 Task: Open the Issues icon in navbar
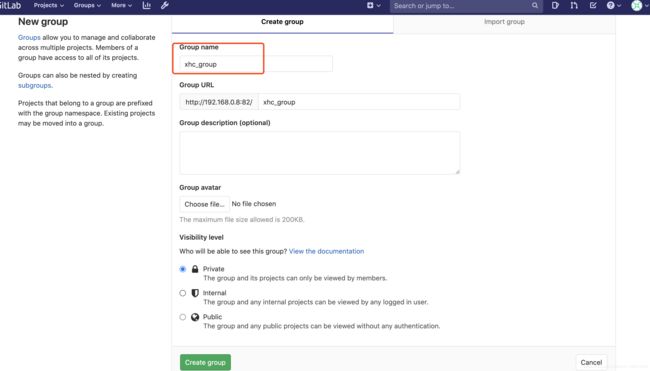pos(555,5)
